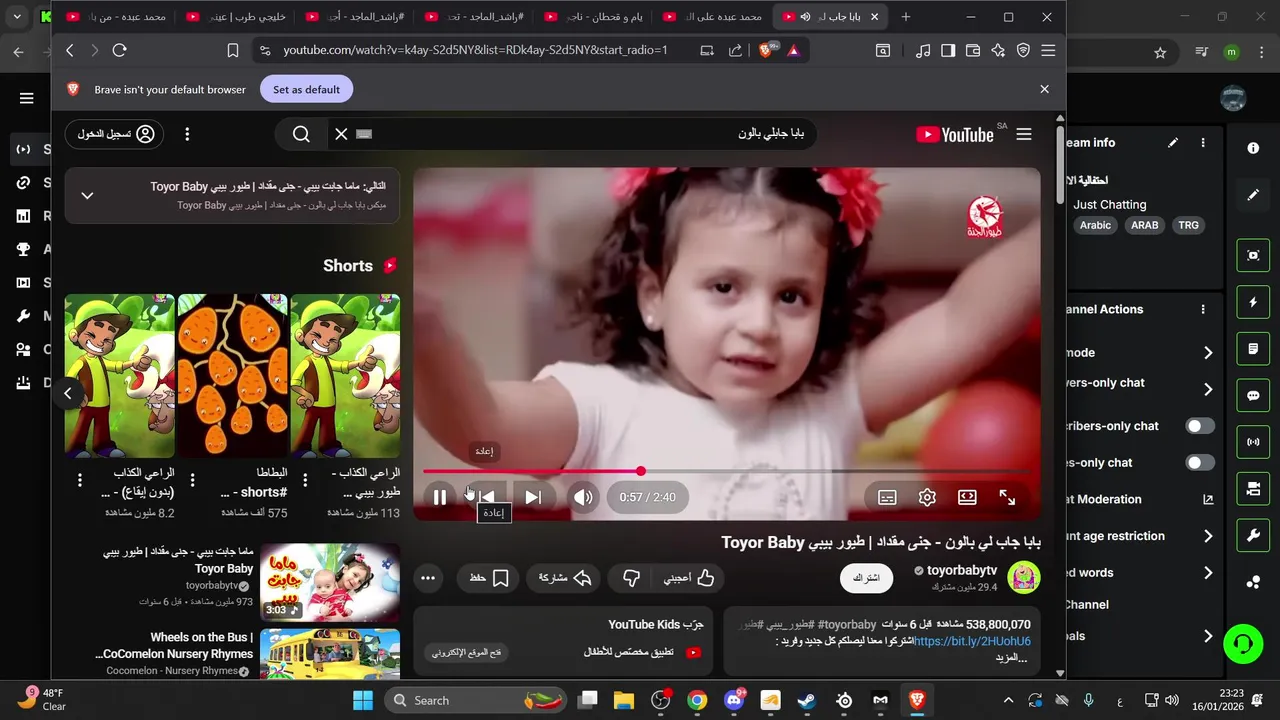Screen dimensions: 1280x720
Task: Click Set as default for Brave
Action: tap(306, 89)
